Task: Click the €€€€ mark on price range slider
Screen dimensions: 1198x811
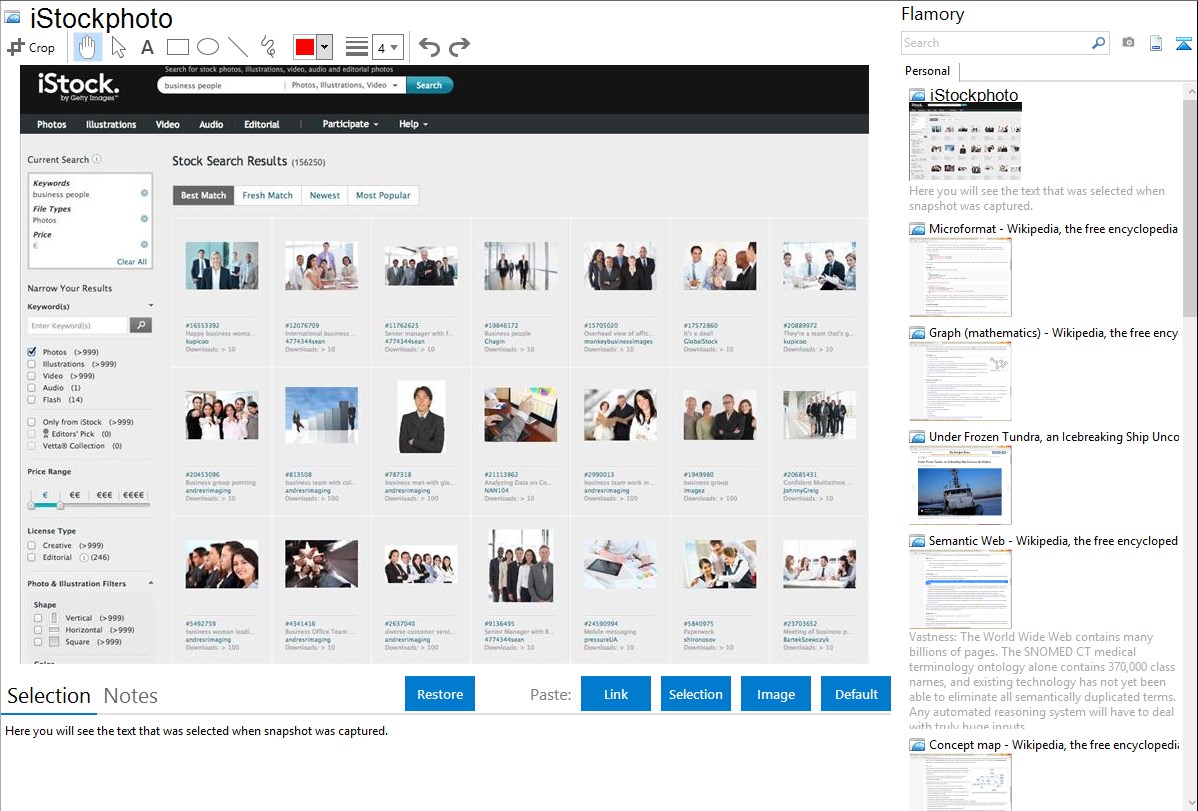Action: (x=134, y=495)
